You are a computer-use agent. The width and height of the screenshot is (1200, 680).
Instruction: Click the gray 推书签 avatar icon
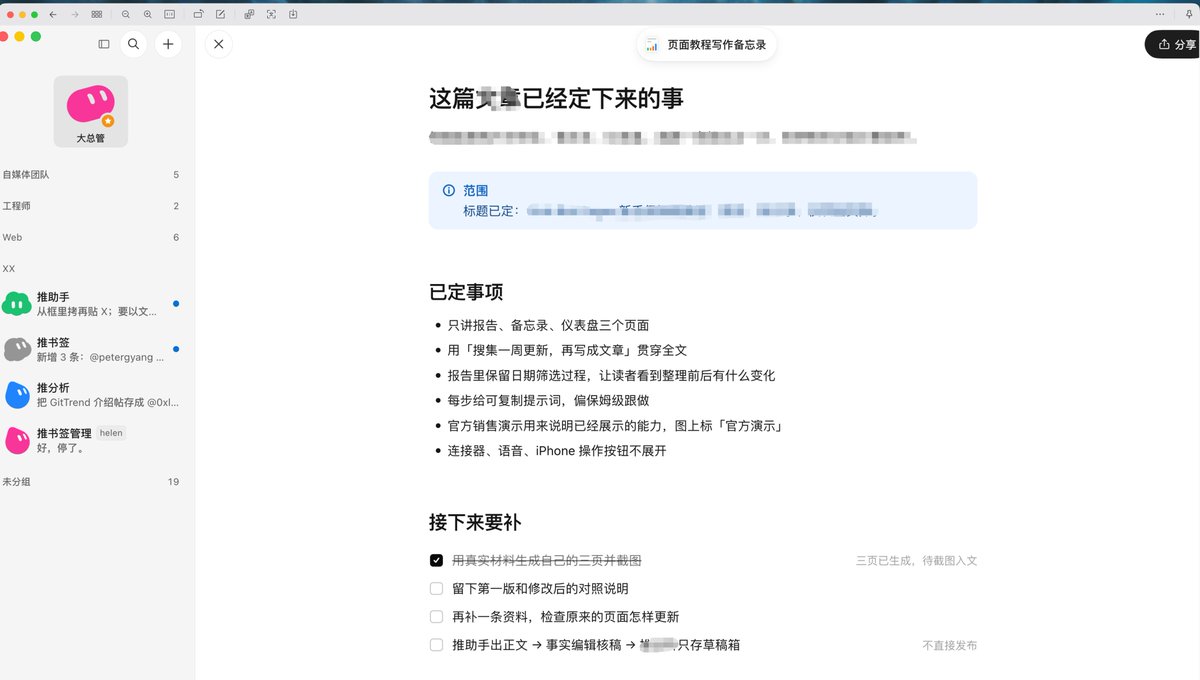tap(17, 349)
